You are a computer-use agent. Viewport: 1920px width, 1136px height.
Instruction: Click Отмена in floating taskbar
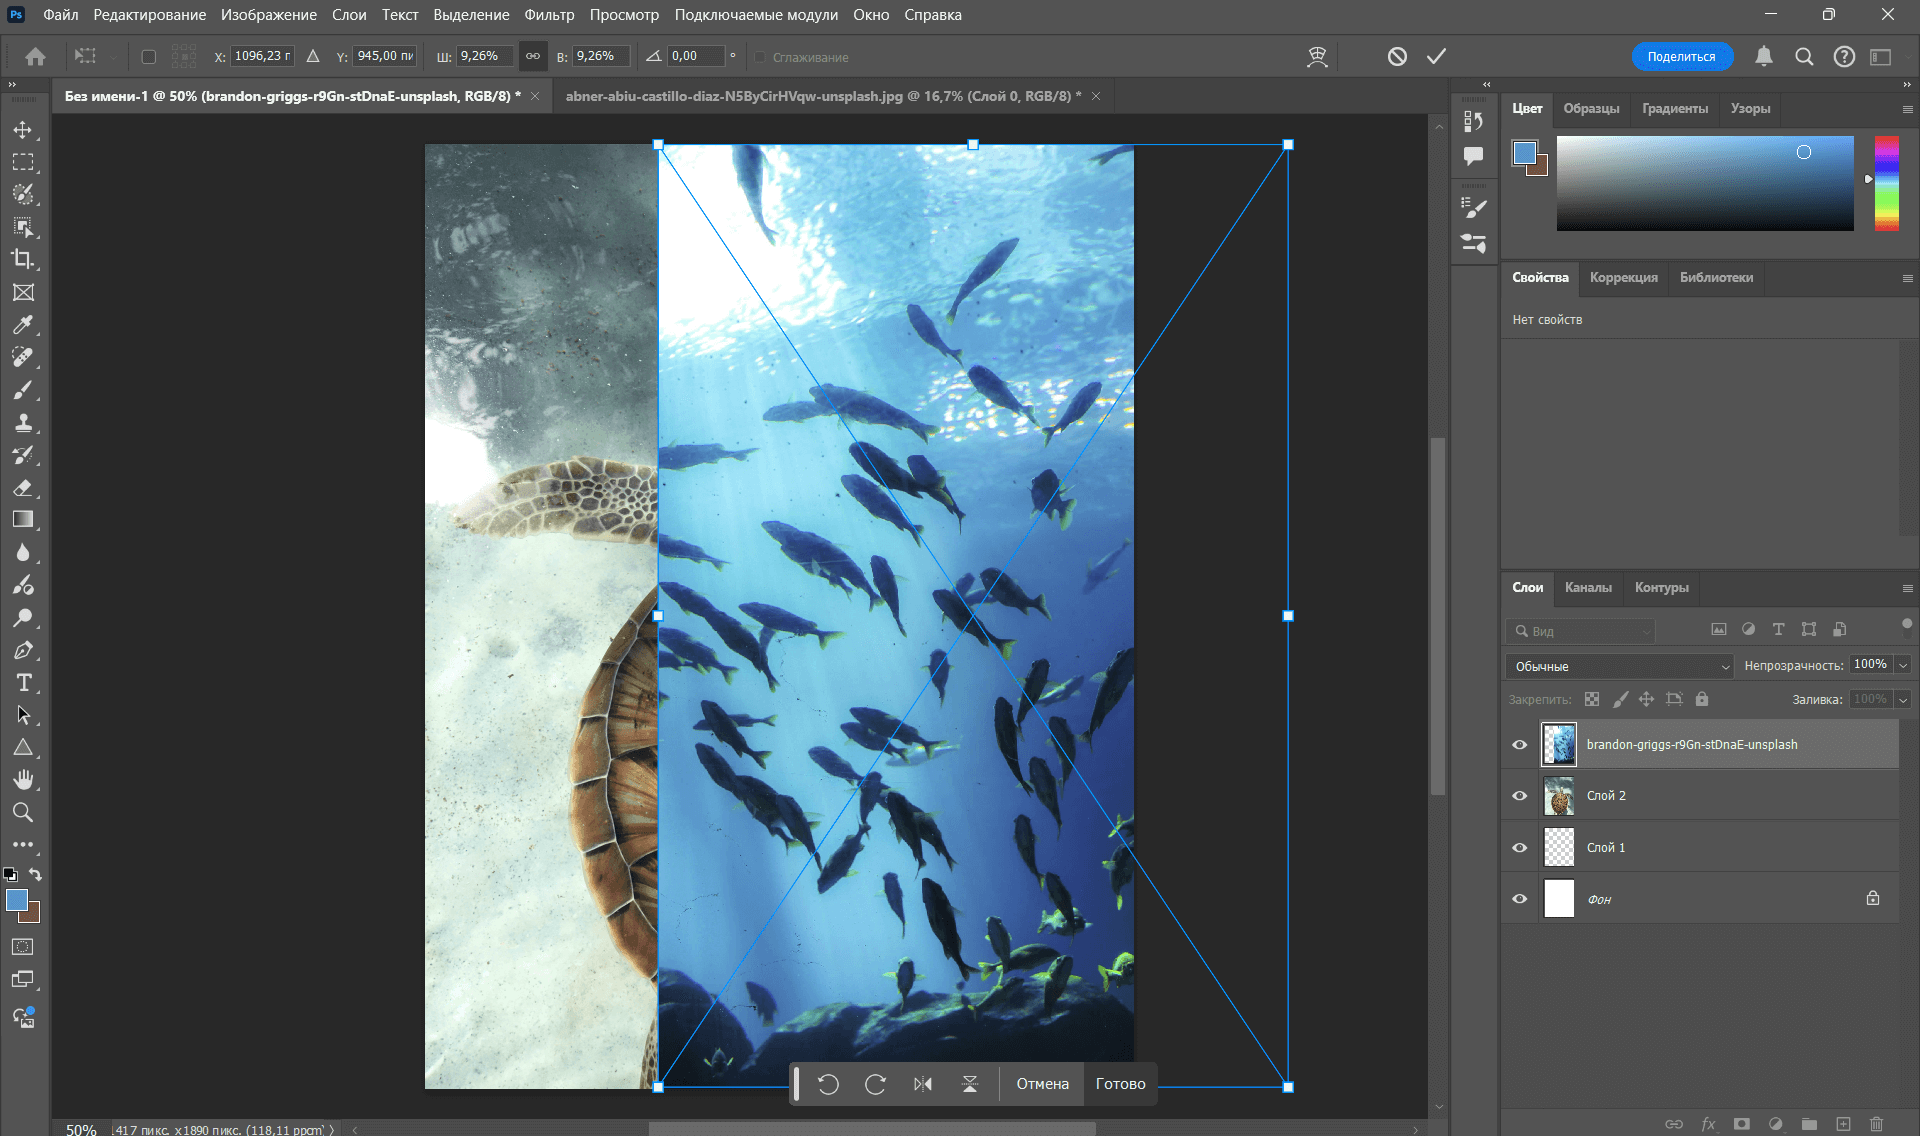[1042, 1084]
